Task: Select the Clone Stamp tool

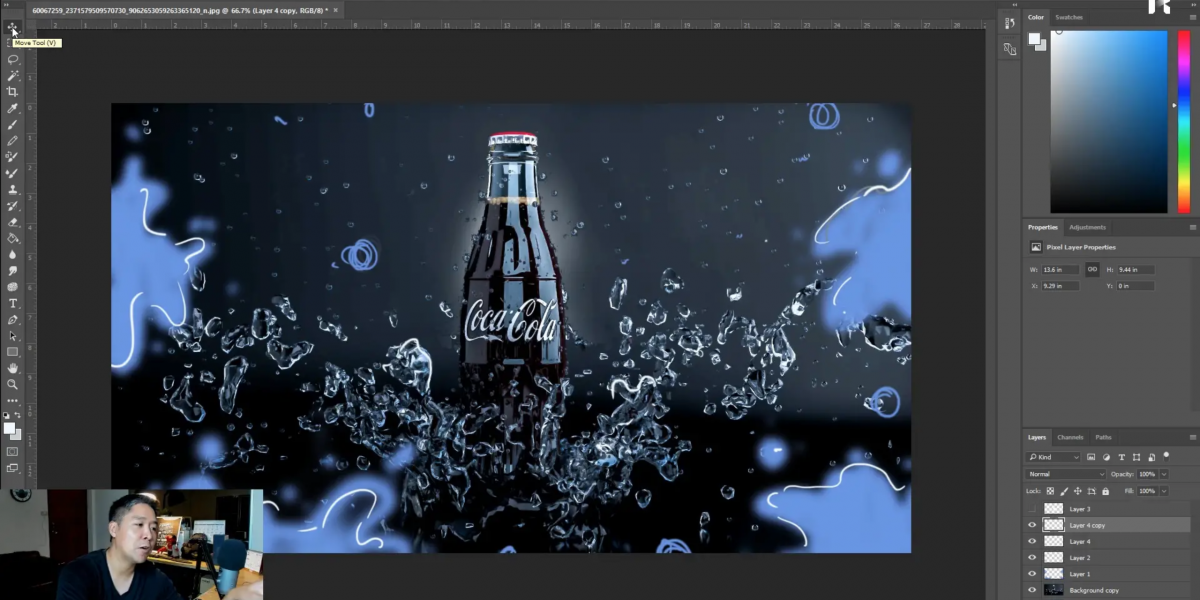Action: coord(13,189)
